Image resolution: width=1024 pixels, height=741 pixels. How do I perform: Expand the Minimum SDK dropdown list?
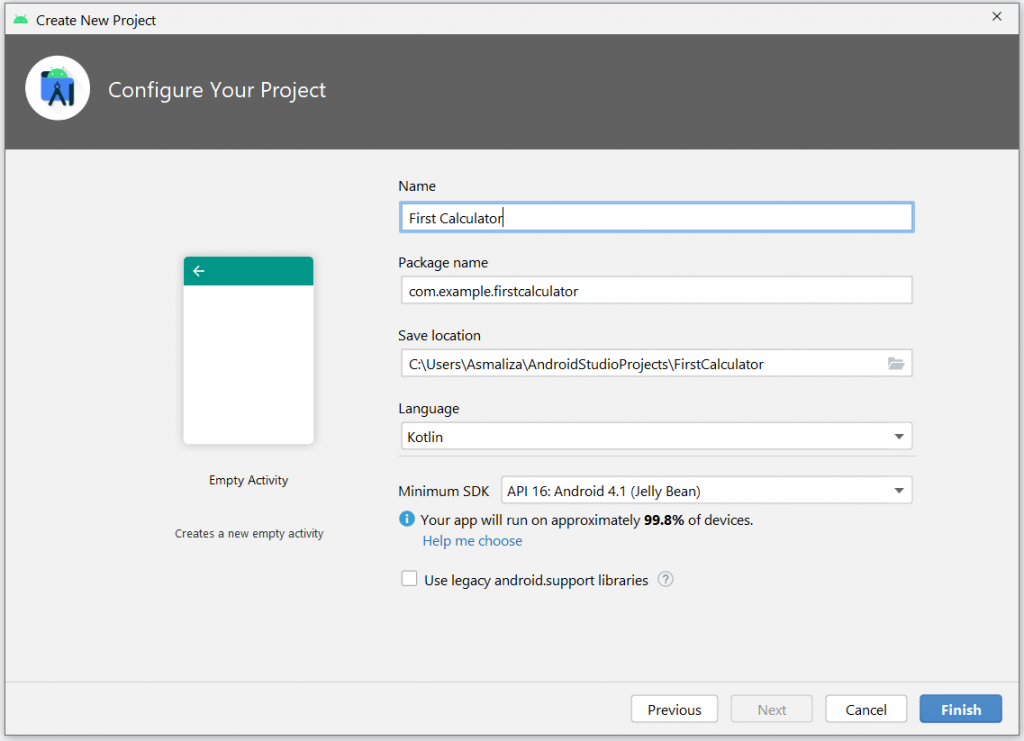click(x=705, y=490)
